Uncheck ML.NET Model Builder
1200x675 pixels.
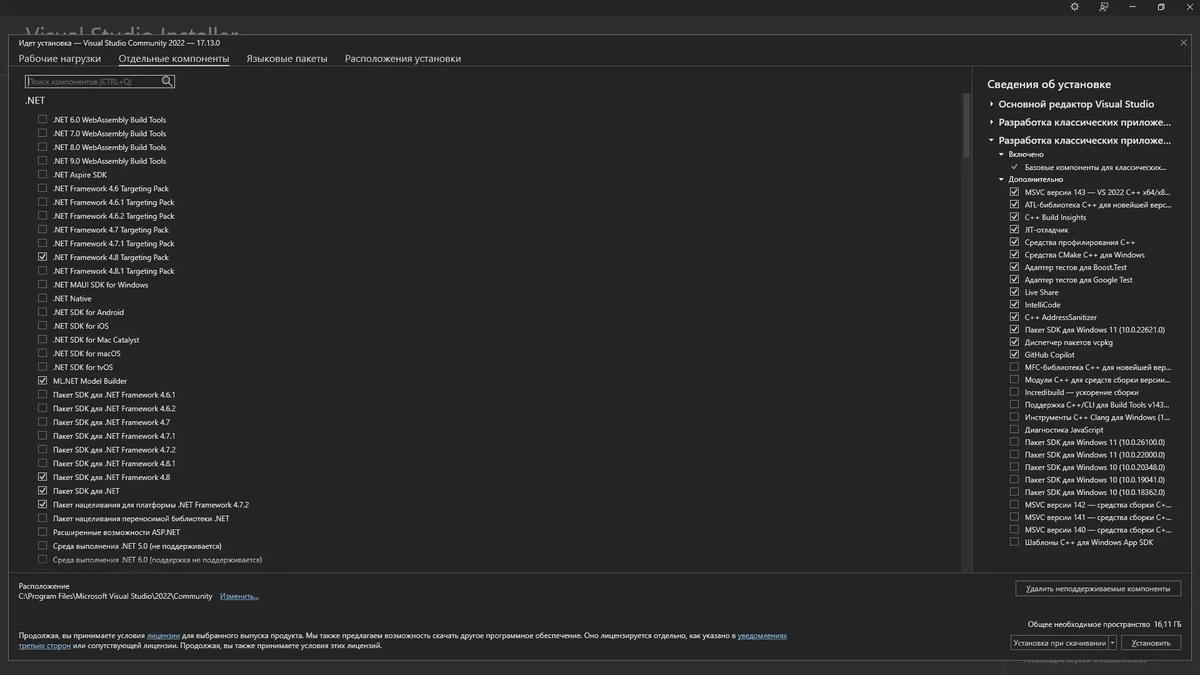click(x=42, y=381)
